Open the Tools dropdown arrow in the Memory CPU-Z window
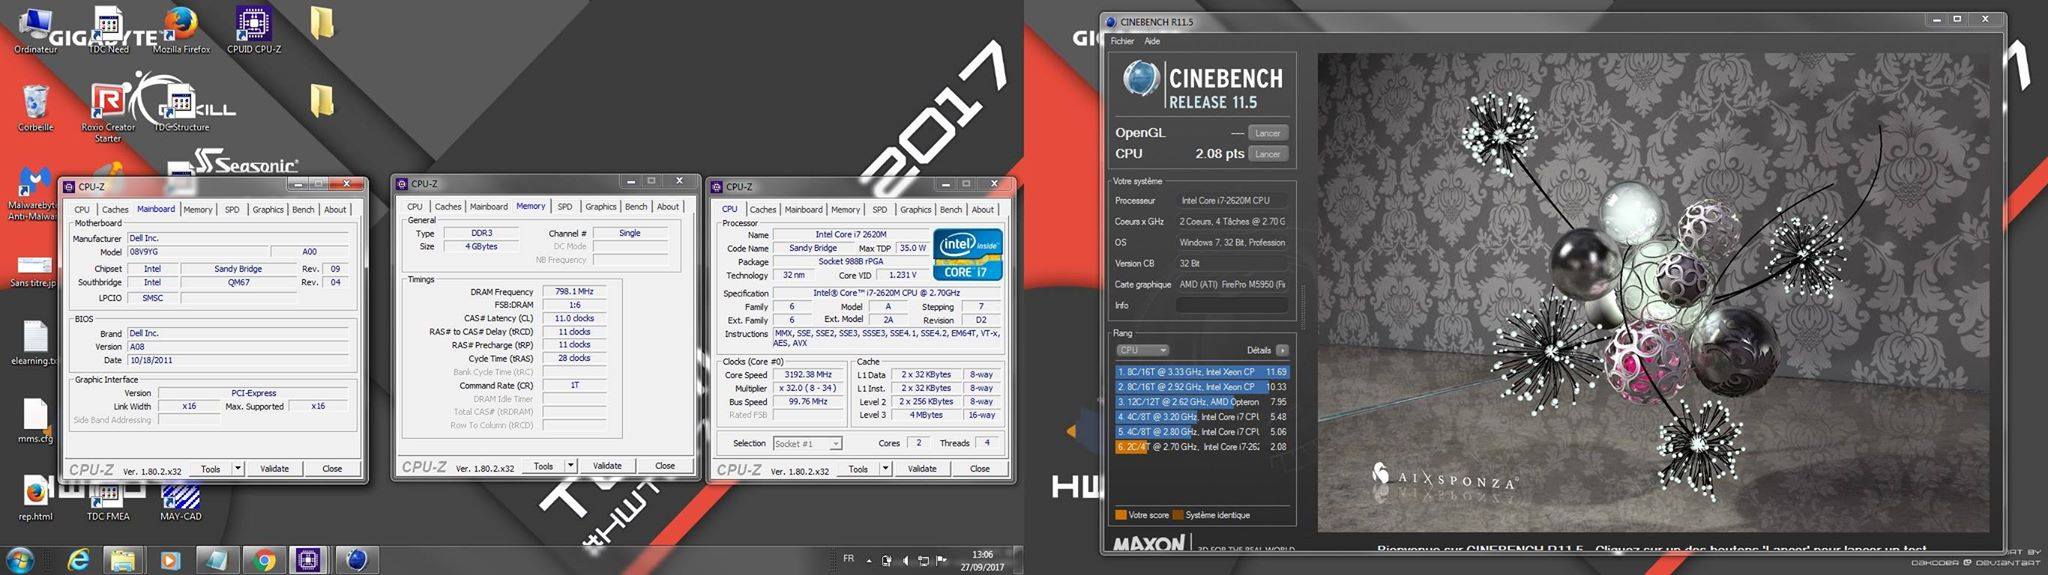 tap(571, 466)
